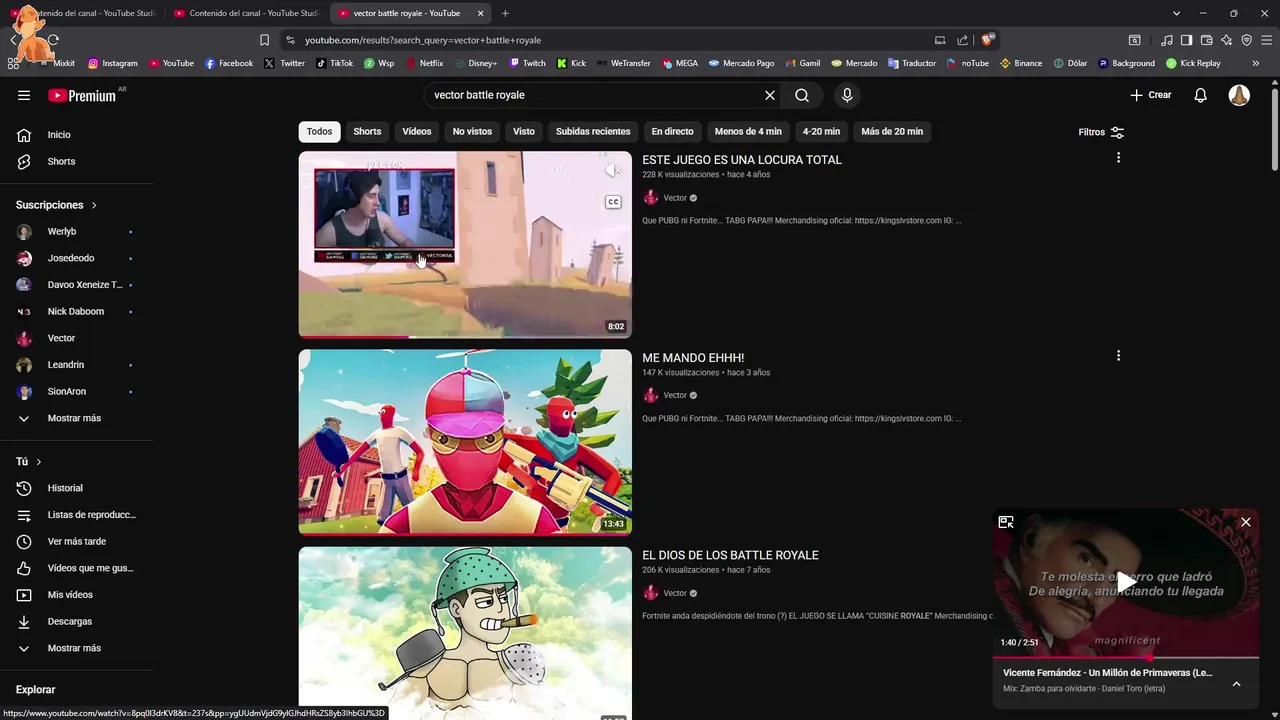
Task: Open the Netflix bookmark
Action: 425,63
